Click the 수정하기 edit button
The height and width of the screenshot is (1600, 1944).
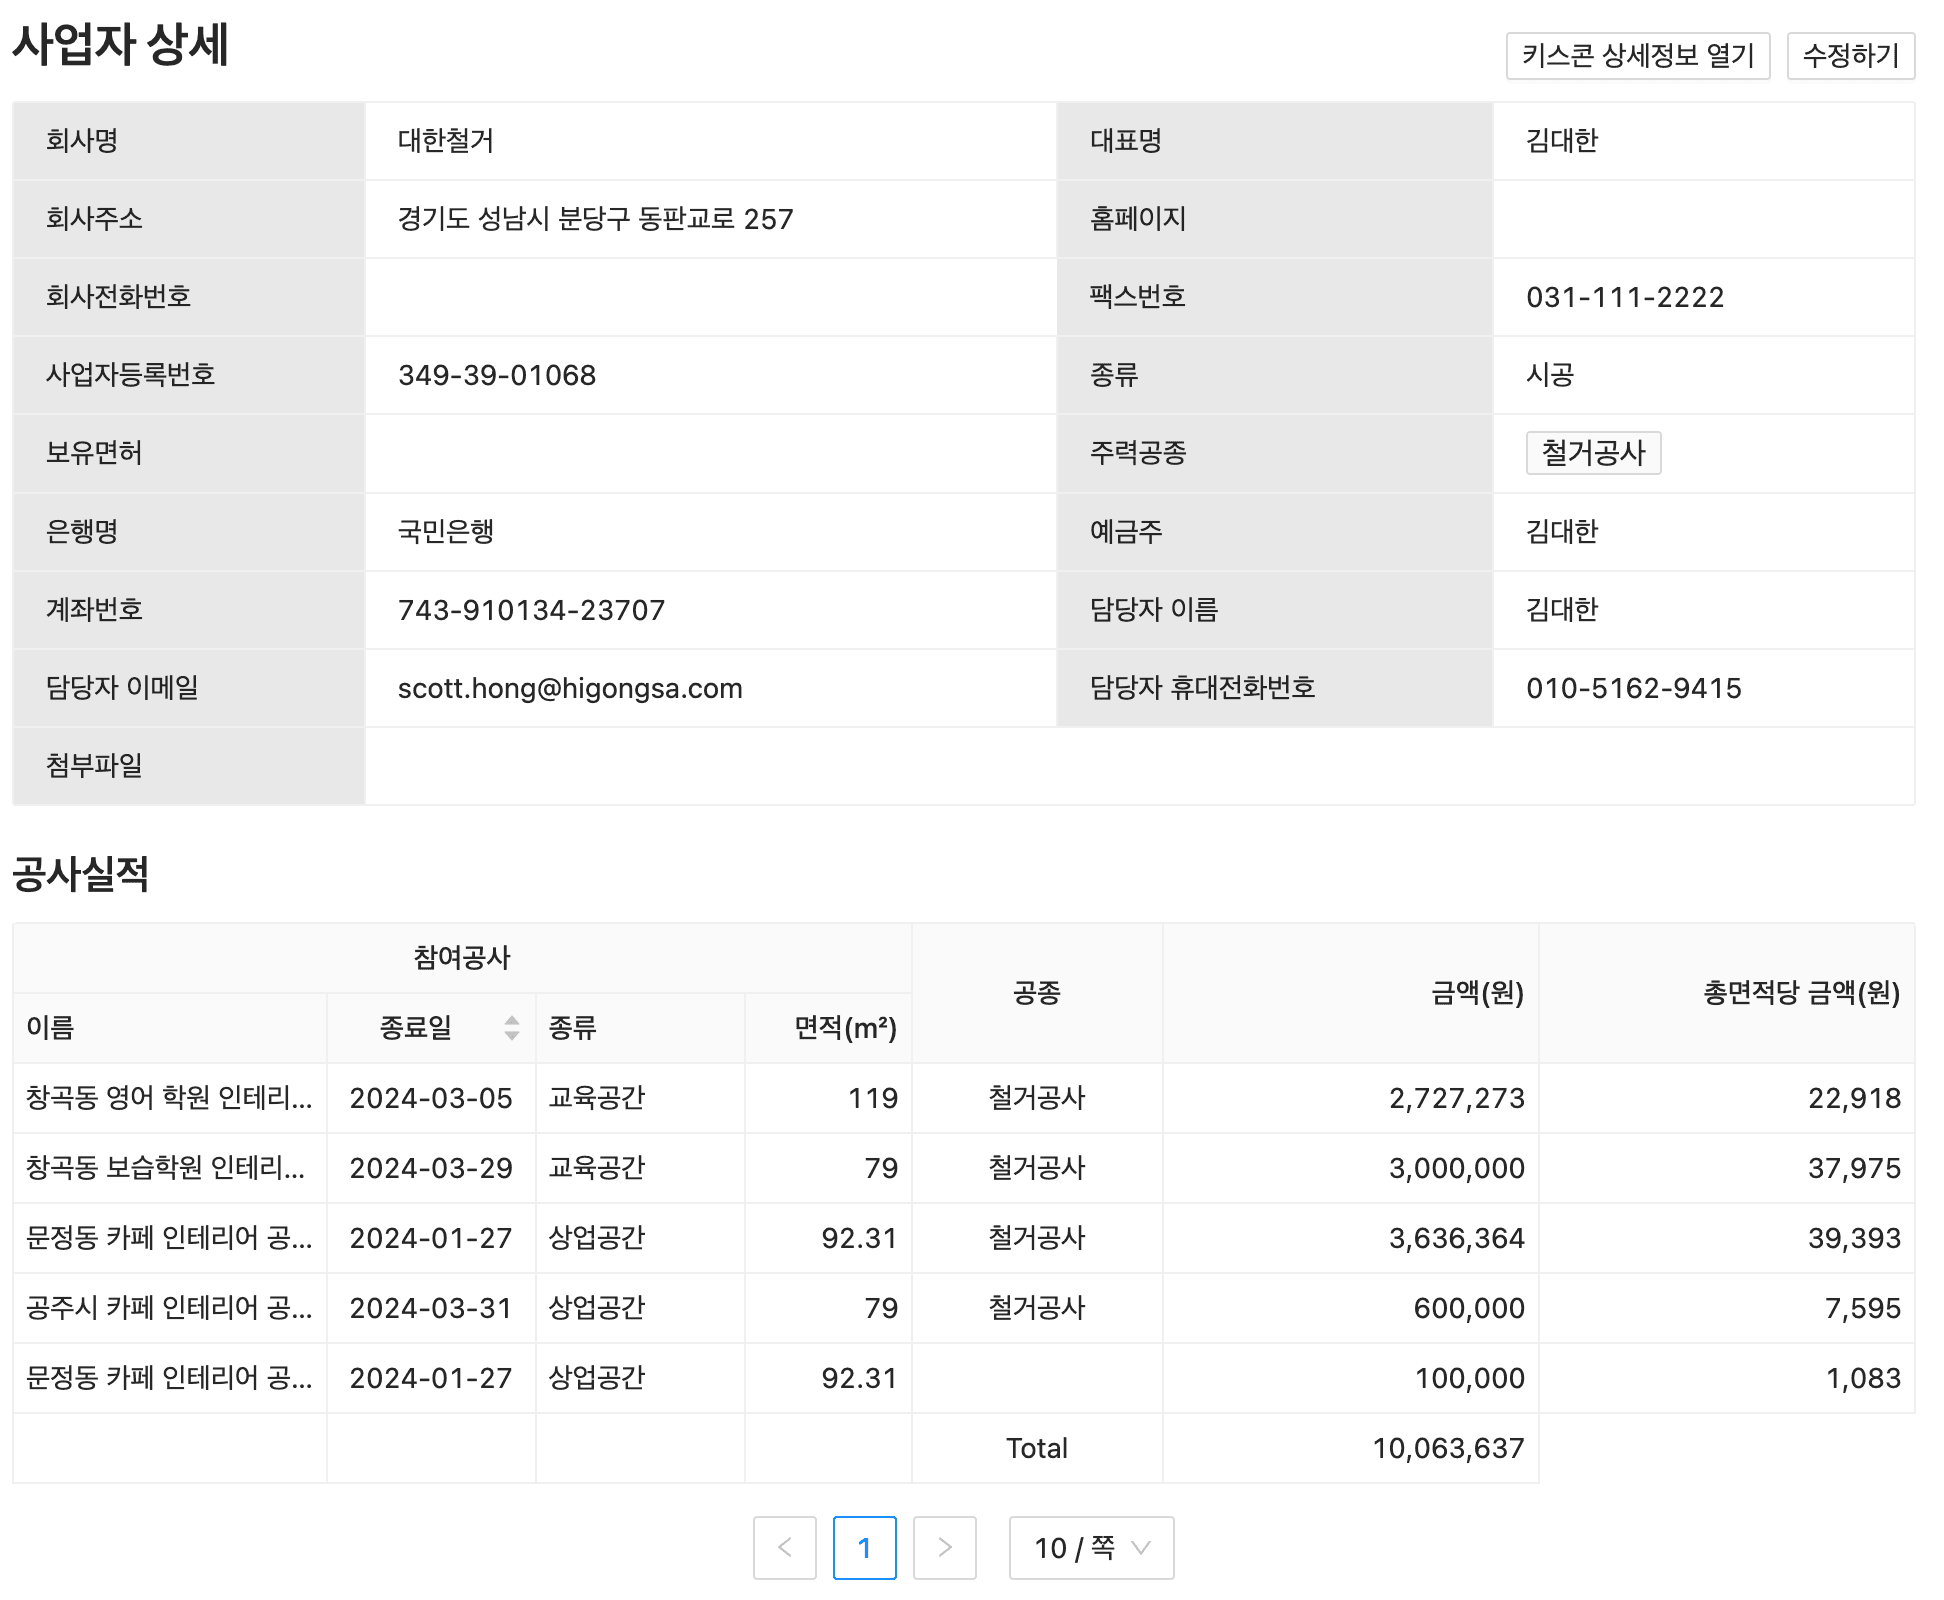pyautogui.click(x=1850, y=56)
